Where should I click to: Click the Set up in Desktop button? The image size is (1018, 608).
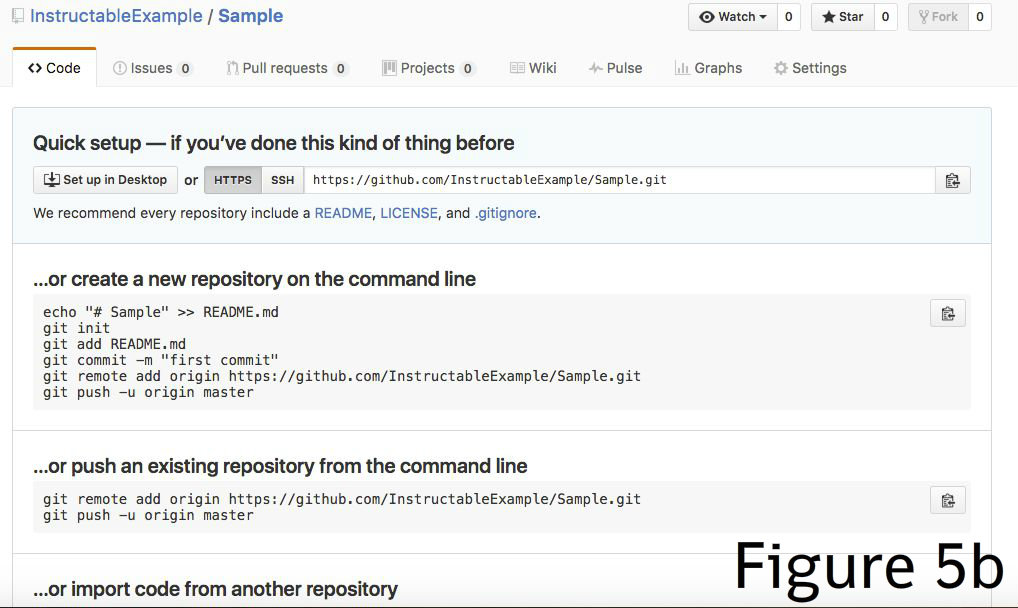point(105,180)
